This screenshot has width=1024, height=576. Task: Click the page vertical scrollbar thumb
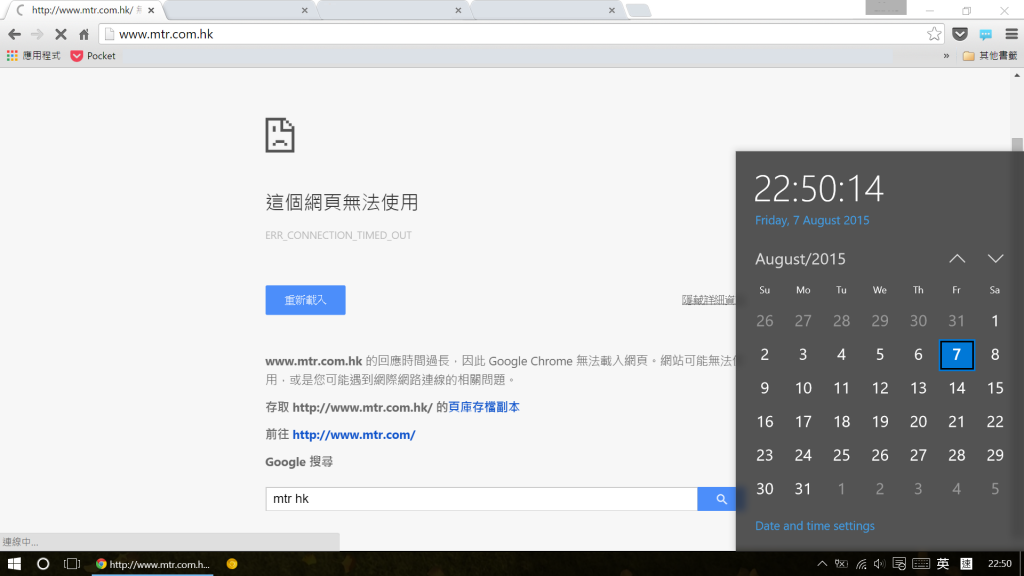[1017, 144]
